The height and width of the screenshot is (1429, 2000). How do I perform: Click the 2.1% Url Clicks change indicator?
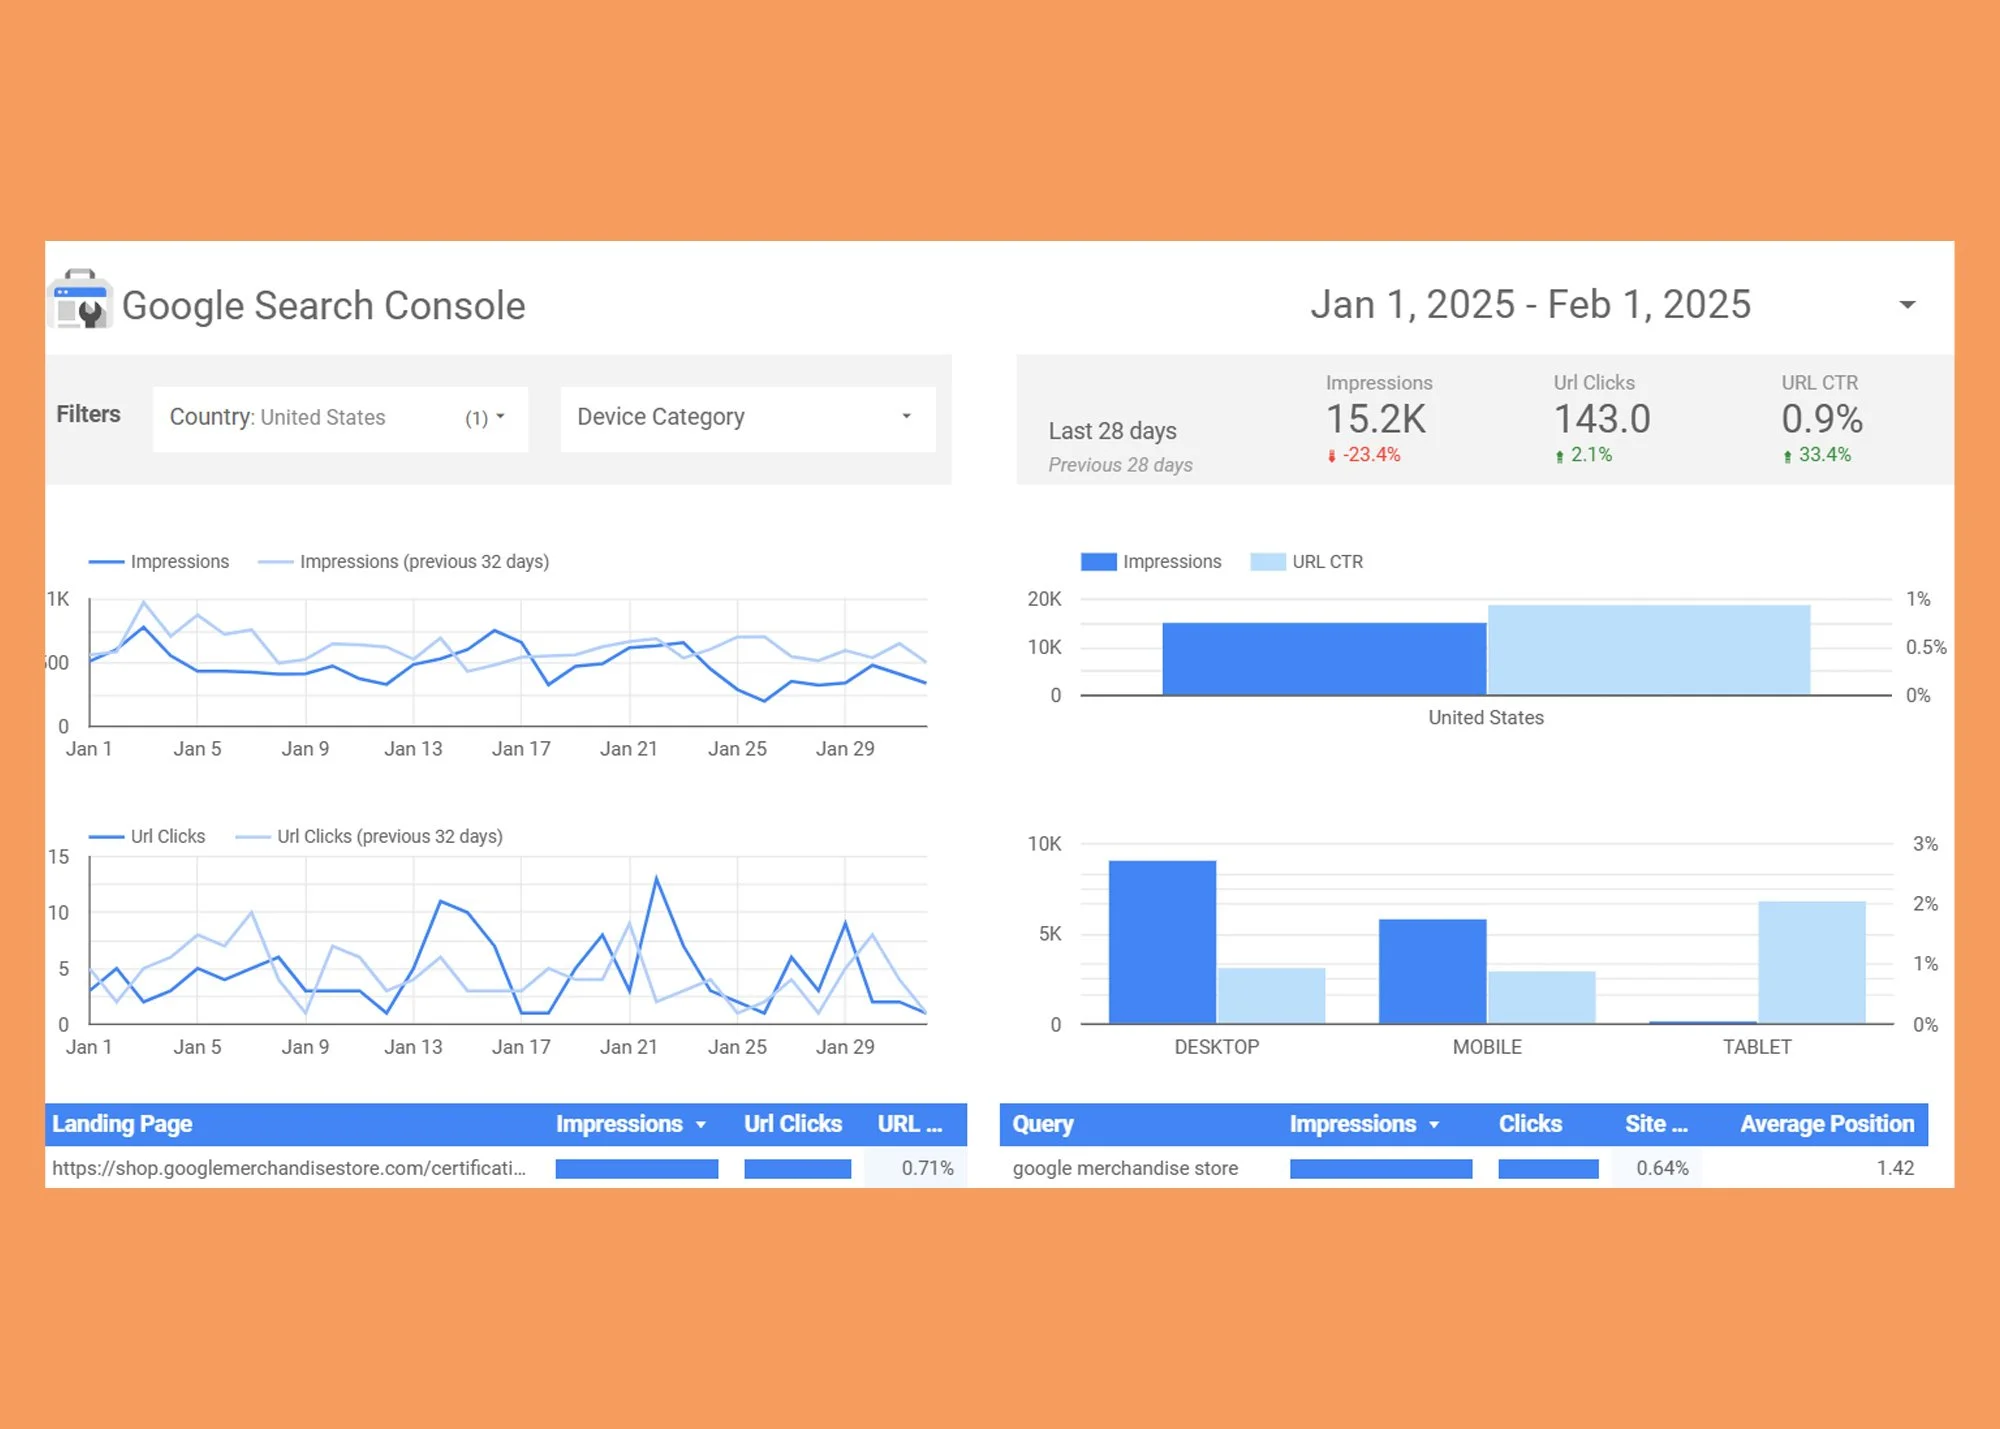point(1582,455)
